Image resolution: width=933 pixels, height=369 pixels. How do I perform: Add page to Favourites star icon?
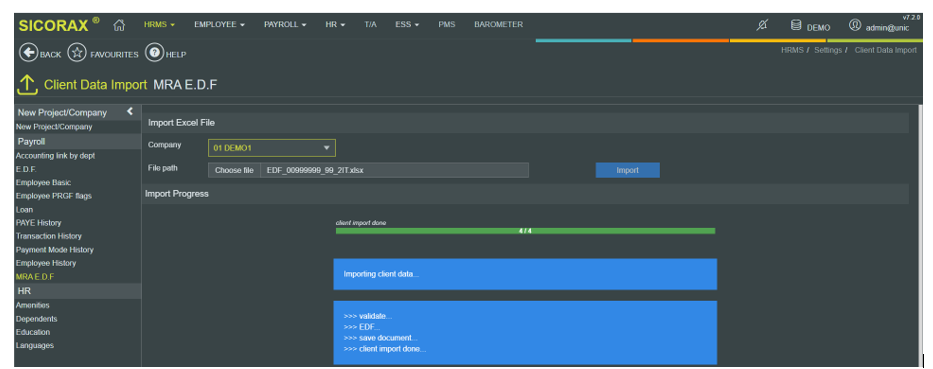(x=76, y=52)
